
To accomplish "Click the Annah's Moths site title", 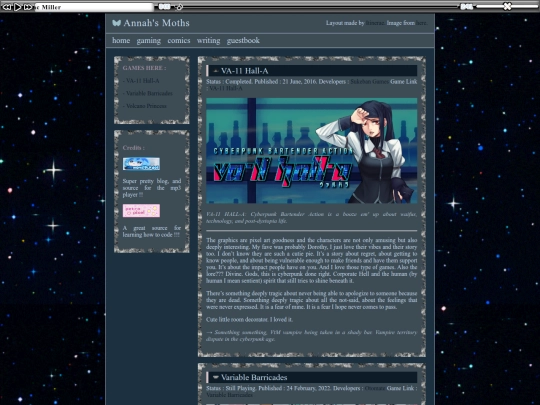I will pyautogui.click(x=156, y=23).
